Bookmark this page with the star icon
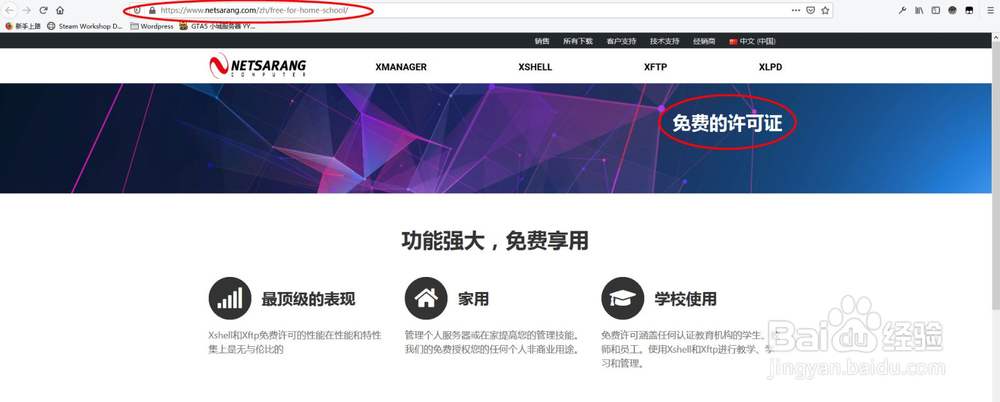 825,10
